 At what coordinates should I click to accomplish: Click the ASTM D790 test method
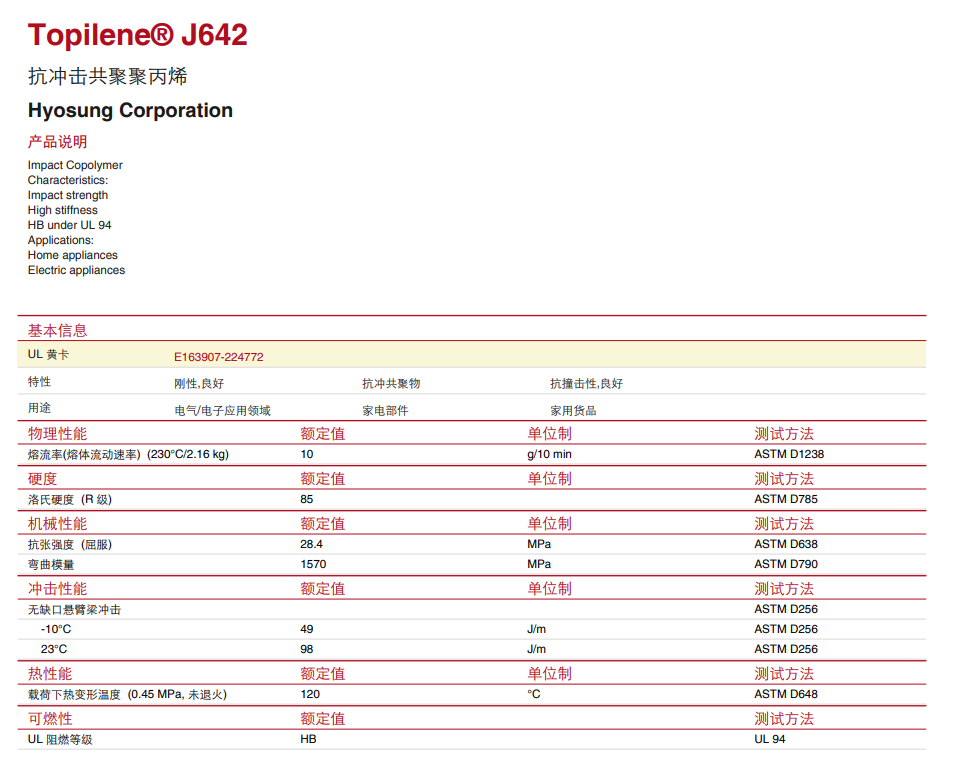(786, 564)
